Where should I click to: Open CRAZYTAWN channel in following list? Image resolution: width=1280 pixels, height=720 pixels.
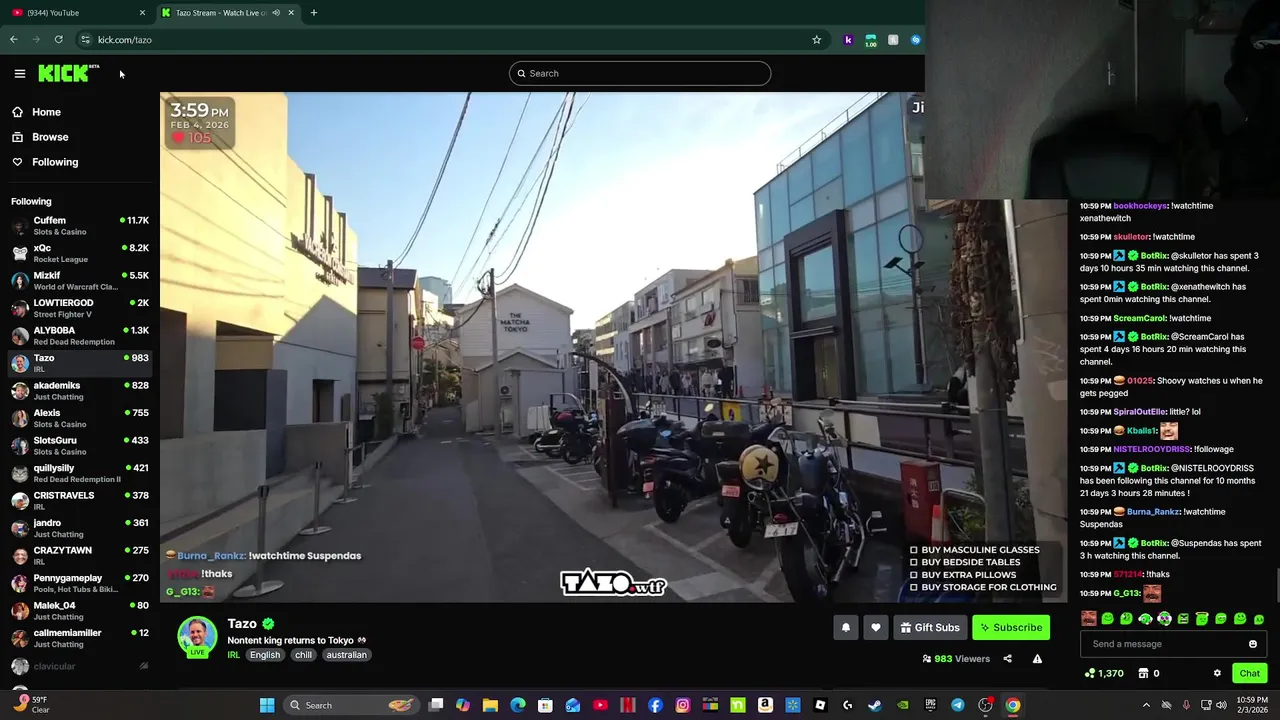pos(80,556)
